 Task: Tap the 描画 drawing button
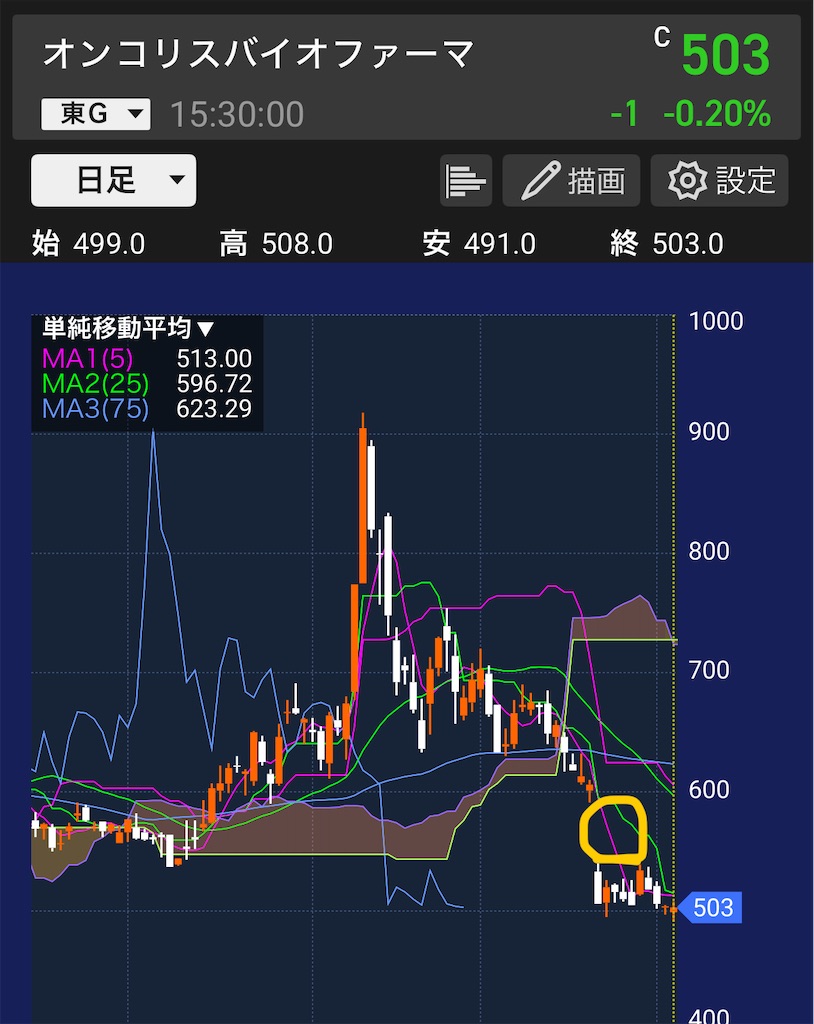click(x=571, y=181)
